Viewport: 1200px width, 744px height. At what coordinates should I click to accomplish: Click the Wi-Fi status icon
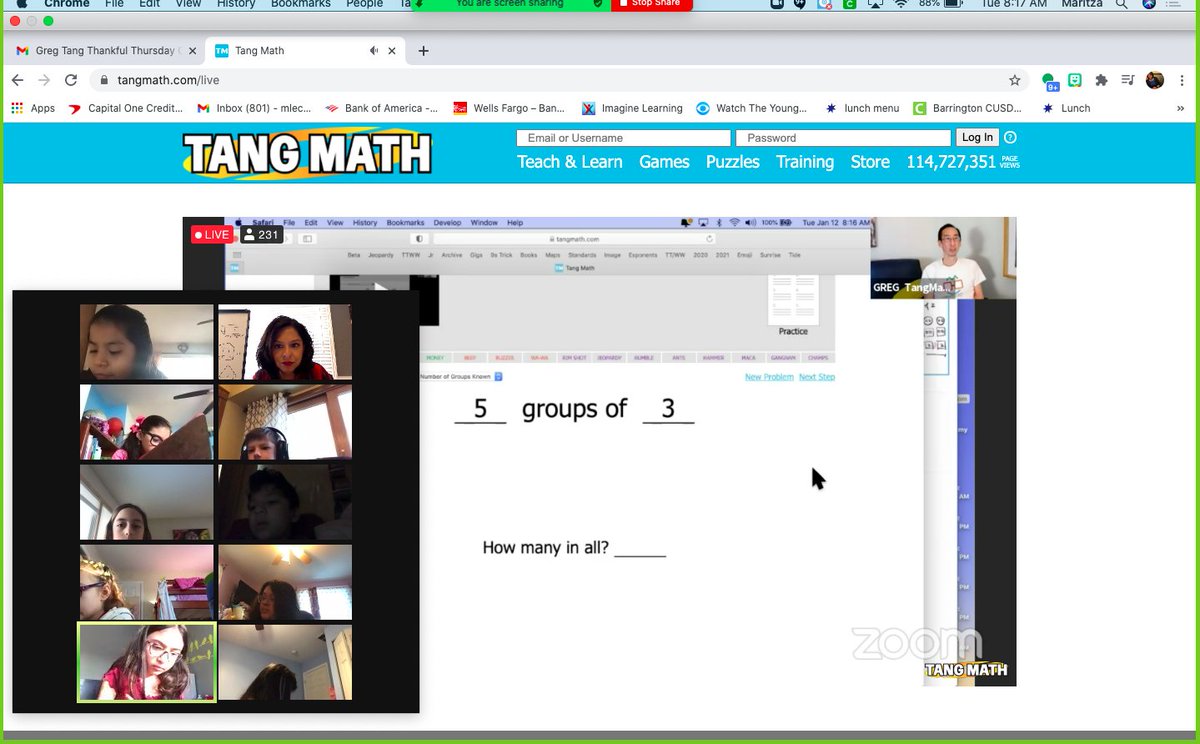pos(900,4)
